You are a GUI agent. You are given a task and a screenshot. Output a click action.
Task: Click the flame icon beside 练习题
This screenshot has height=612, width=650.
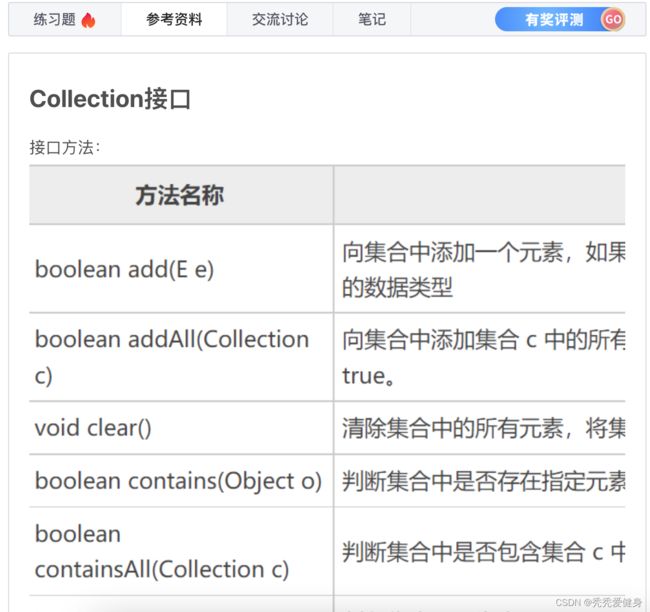coord(88,20)
